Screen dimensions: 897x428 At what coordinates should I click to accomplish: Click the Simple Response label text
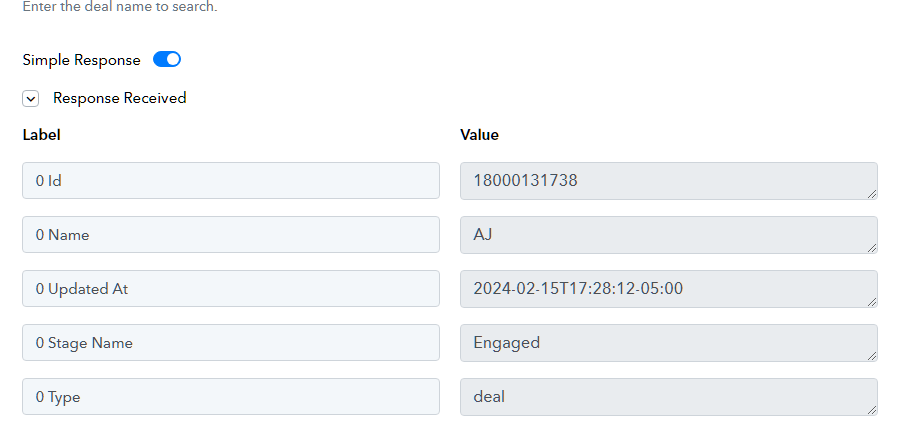(81, 60)
